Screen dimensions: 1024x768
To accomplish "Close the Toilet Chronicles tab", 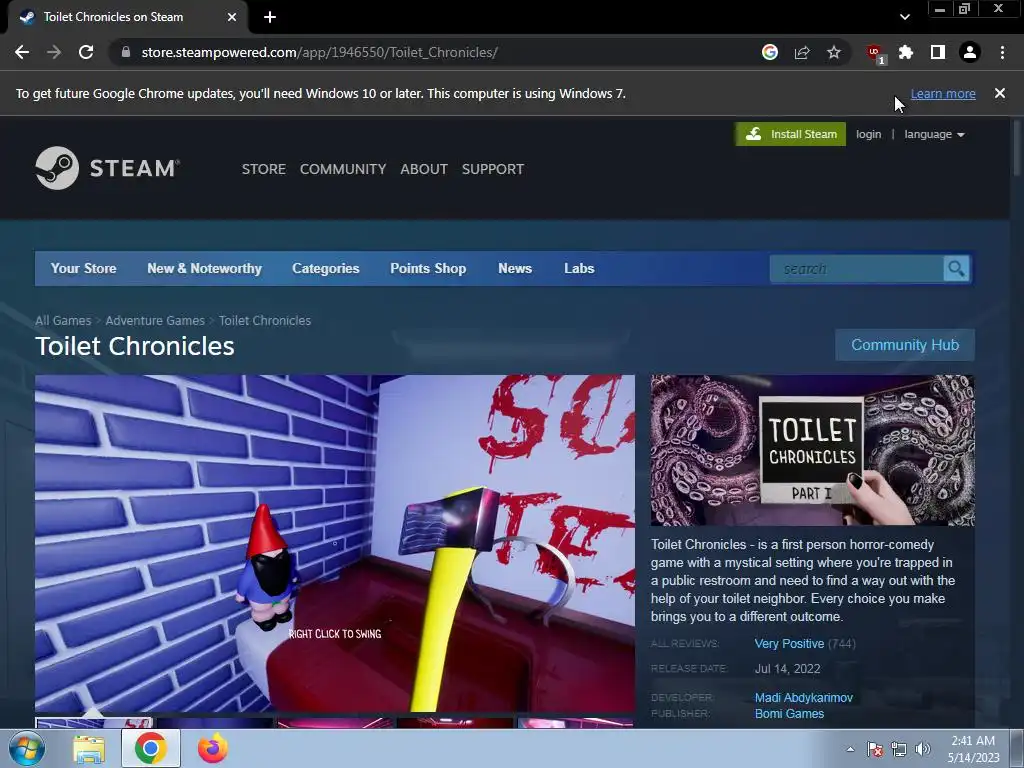I will click(232, 17).
